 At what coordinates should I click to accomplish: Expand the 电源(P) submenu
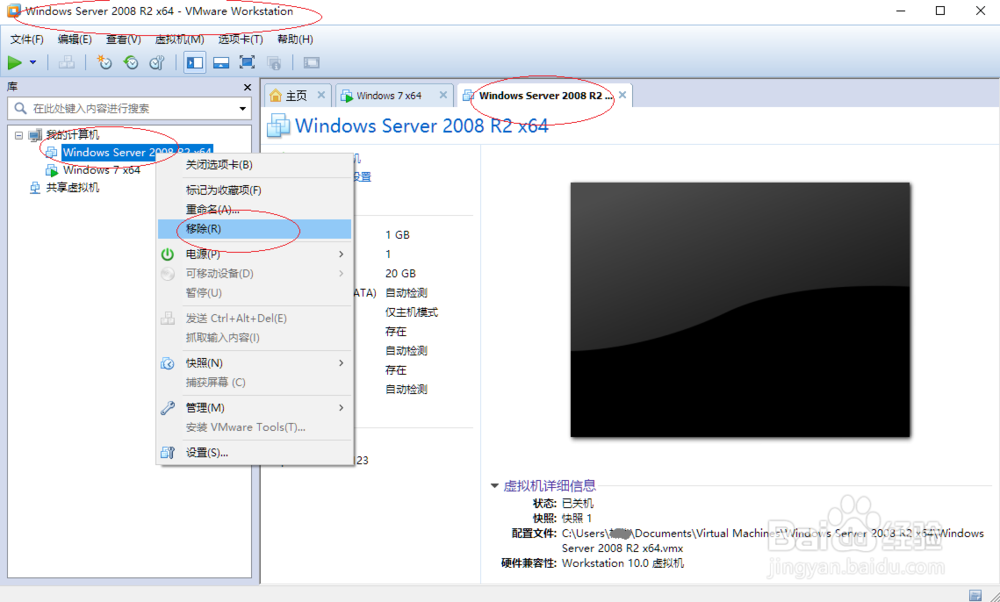254,254
